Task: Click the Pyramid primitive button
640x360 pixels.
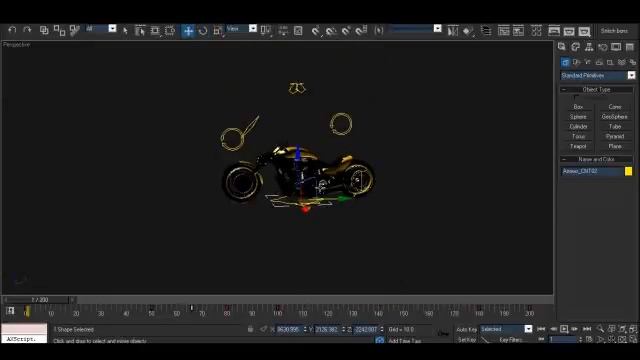Action: coord(615,136)
